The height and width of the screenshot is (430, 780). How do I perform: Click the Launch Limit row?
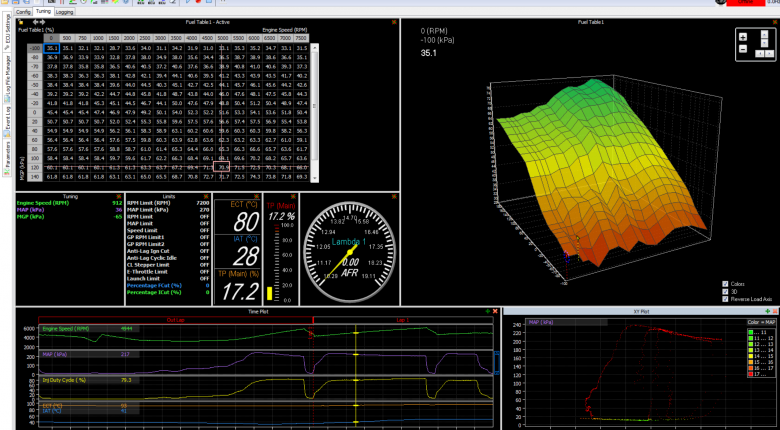[168, 278]
